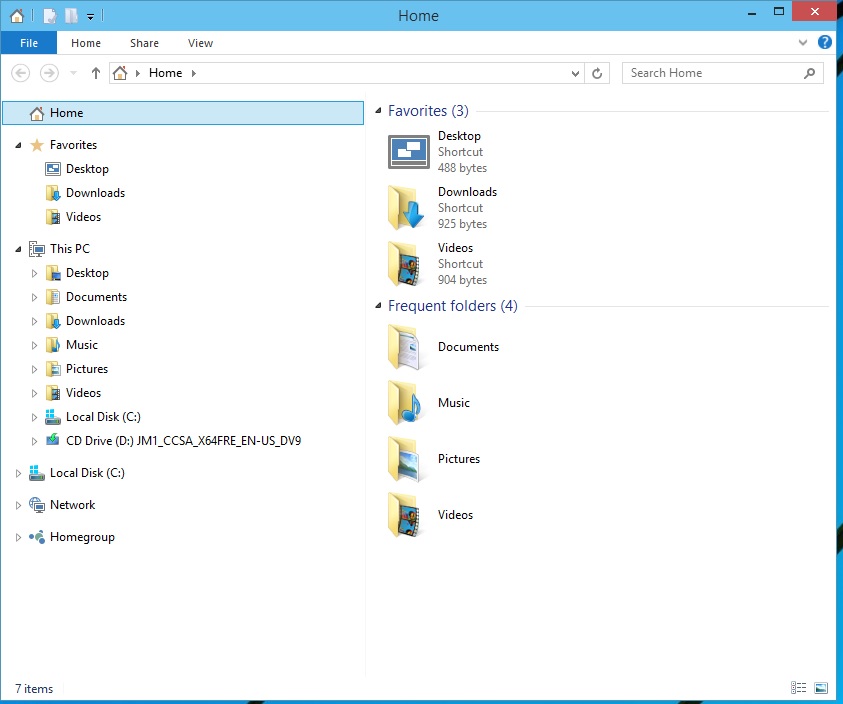Expand Documents under This PC
This screenshot has height=704, width=843.
coord(34,297)
